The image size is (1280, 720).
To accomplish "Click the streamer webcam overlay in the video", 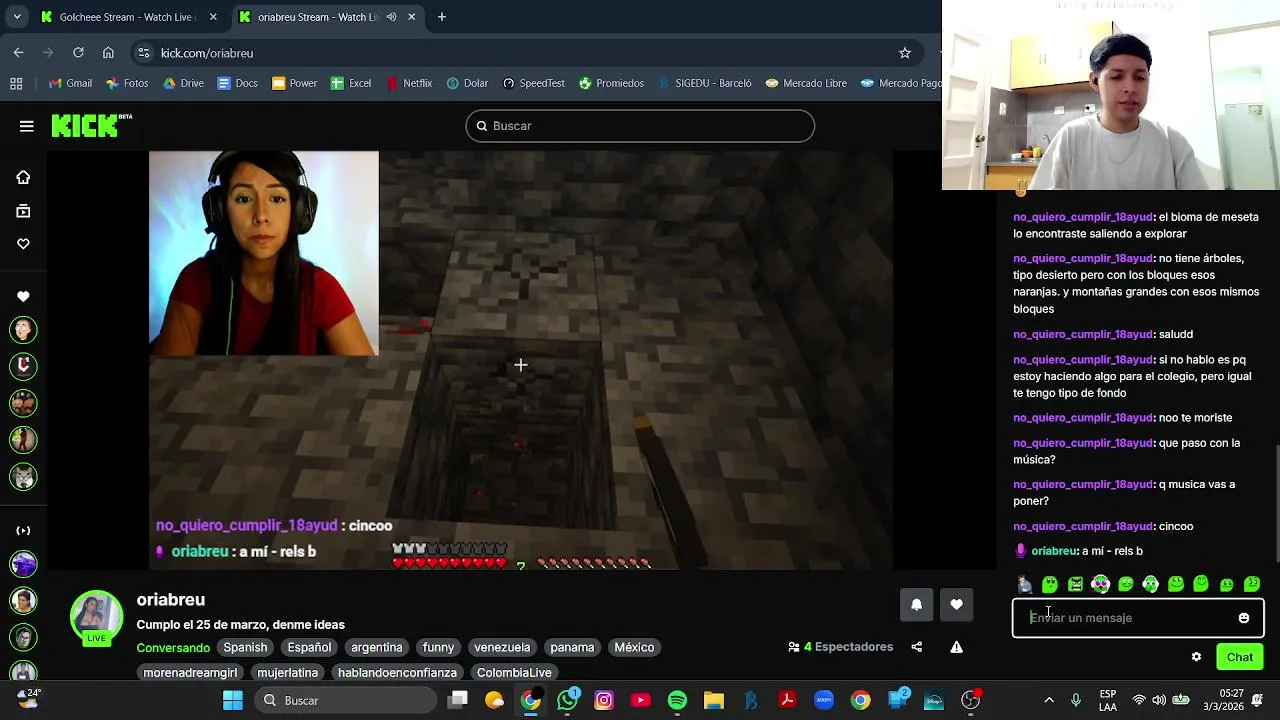I will [264, 254].
